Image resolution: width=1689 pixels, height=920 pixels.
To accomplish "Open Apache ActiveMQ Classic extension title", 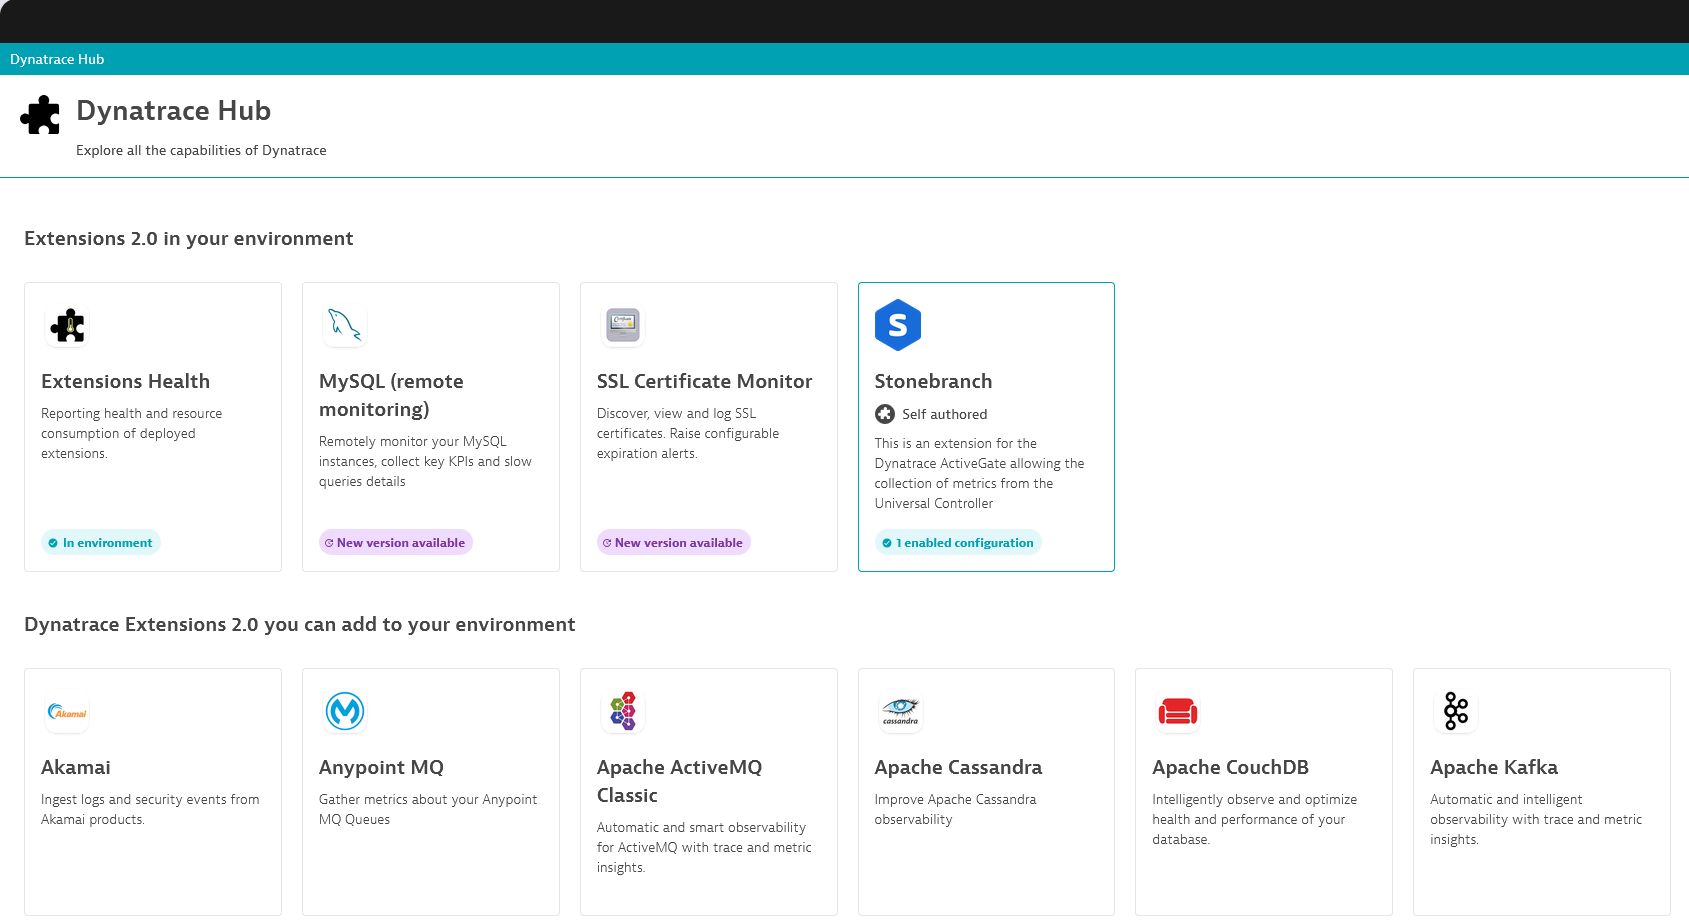I will coord(680,781).
